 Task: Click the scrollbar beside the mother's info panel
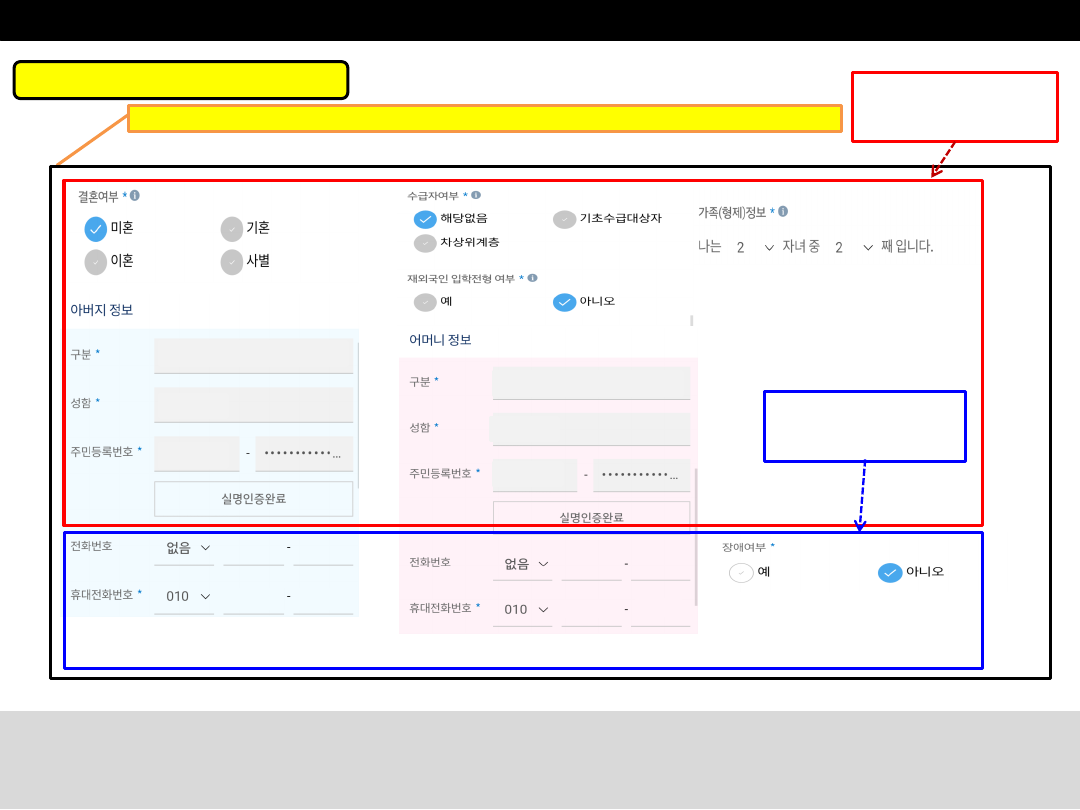[696, 535]
